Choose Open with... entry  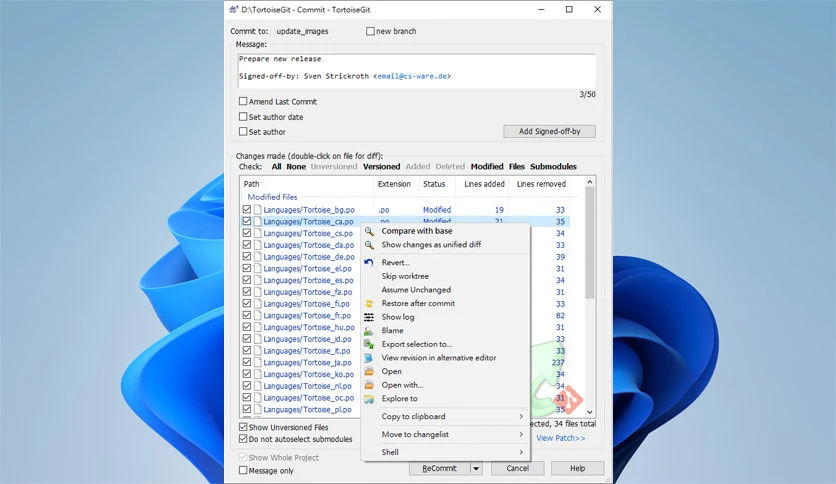pos(446,385)
